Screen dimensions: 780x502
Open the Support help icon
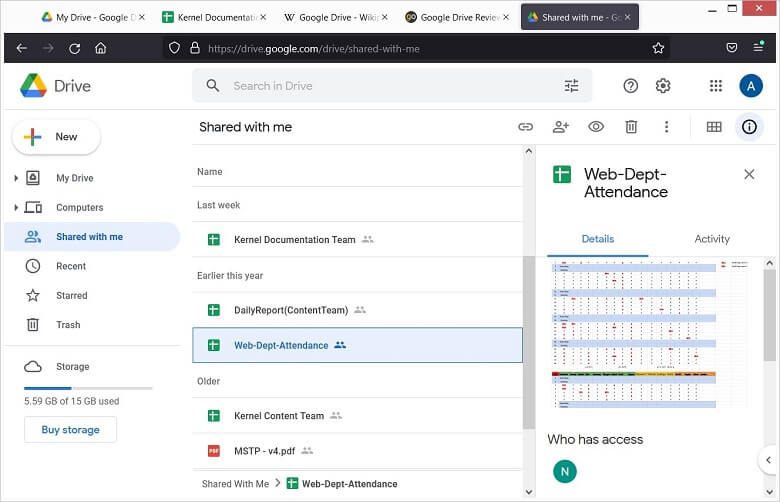(x=630, y=86)
